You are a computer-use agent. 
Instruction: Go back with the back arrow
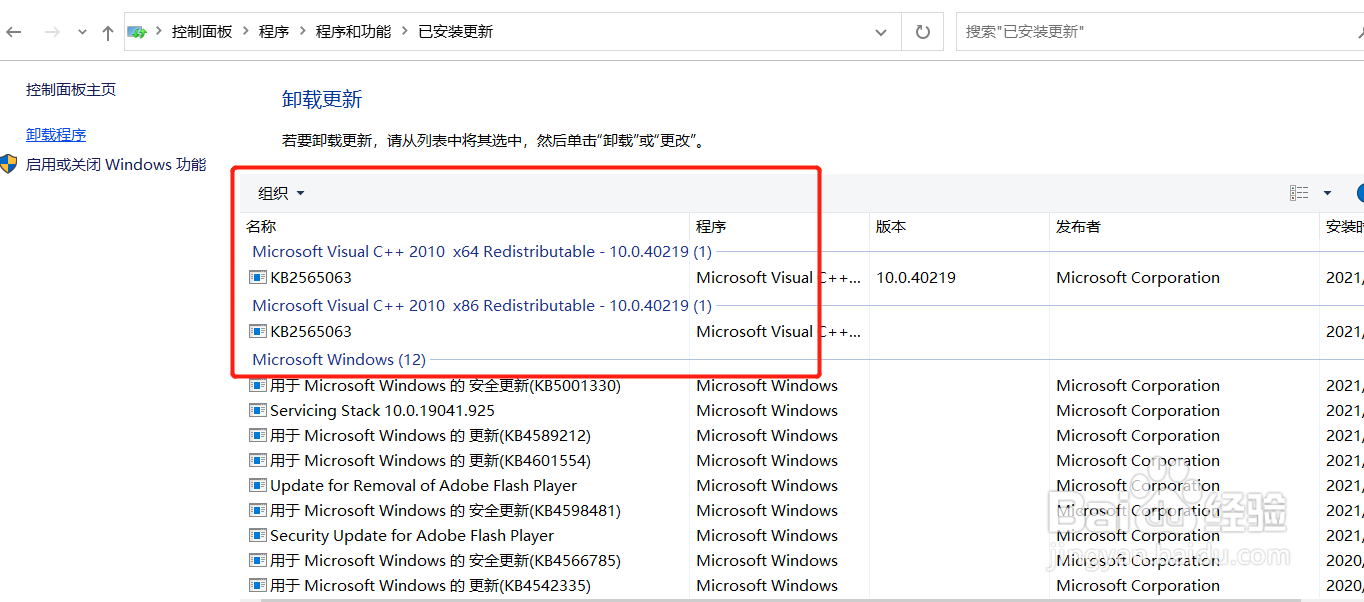point(14,32)
